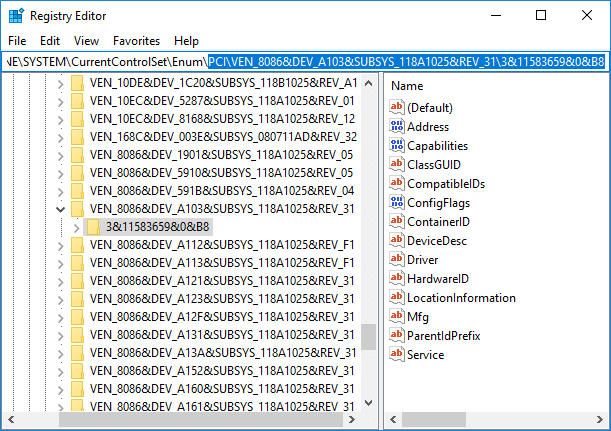Click tree pane scroll up arrow
Viewport: 611px width, 431px height.
pyautogui.click(x=369, y=83)
